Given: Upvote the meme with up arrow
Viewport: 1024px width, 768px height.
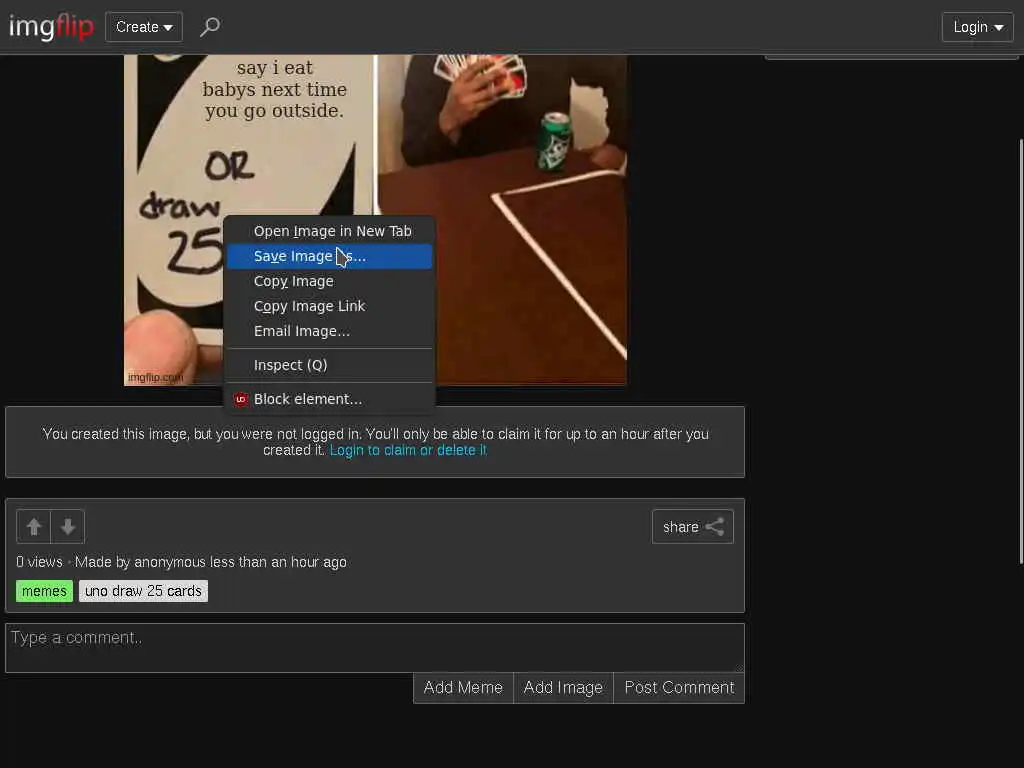Looking at the screenshot, I should [33, 526].
